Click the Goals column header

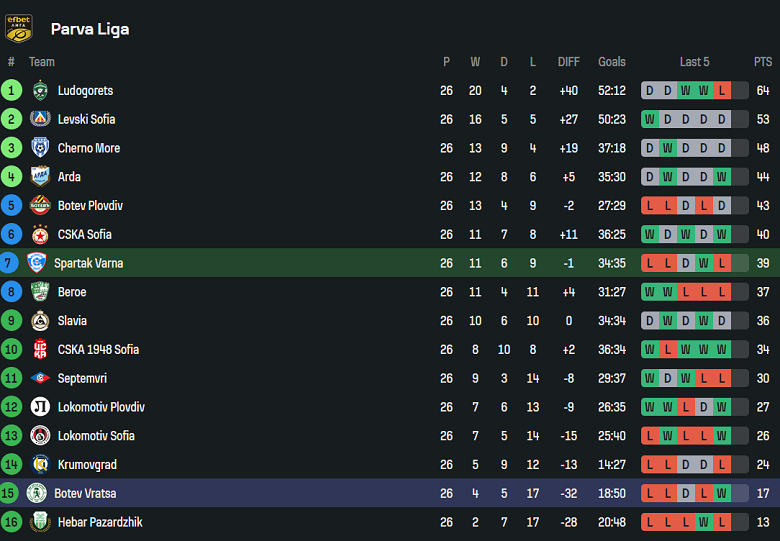(612, 62)
